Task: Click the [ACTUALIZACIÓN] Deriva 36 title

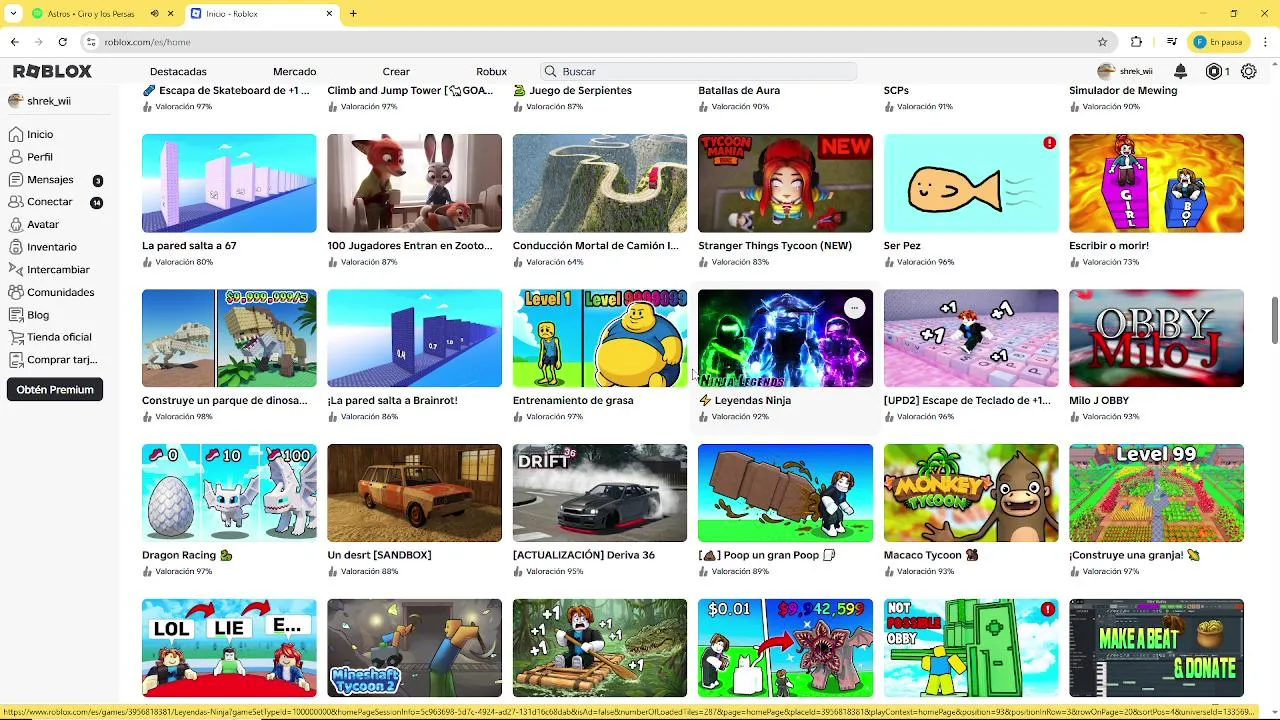Action: pyautogui.click(x=584, y=555)
